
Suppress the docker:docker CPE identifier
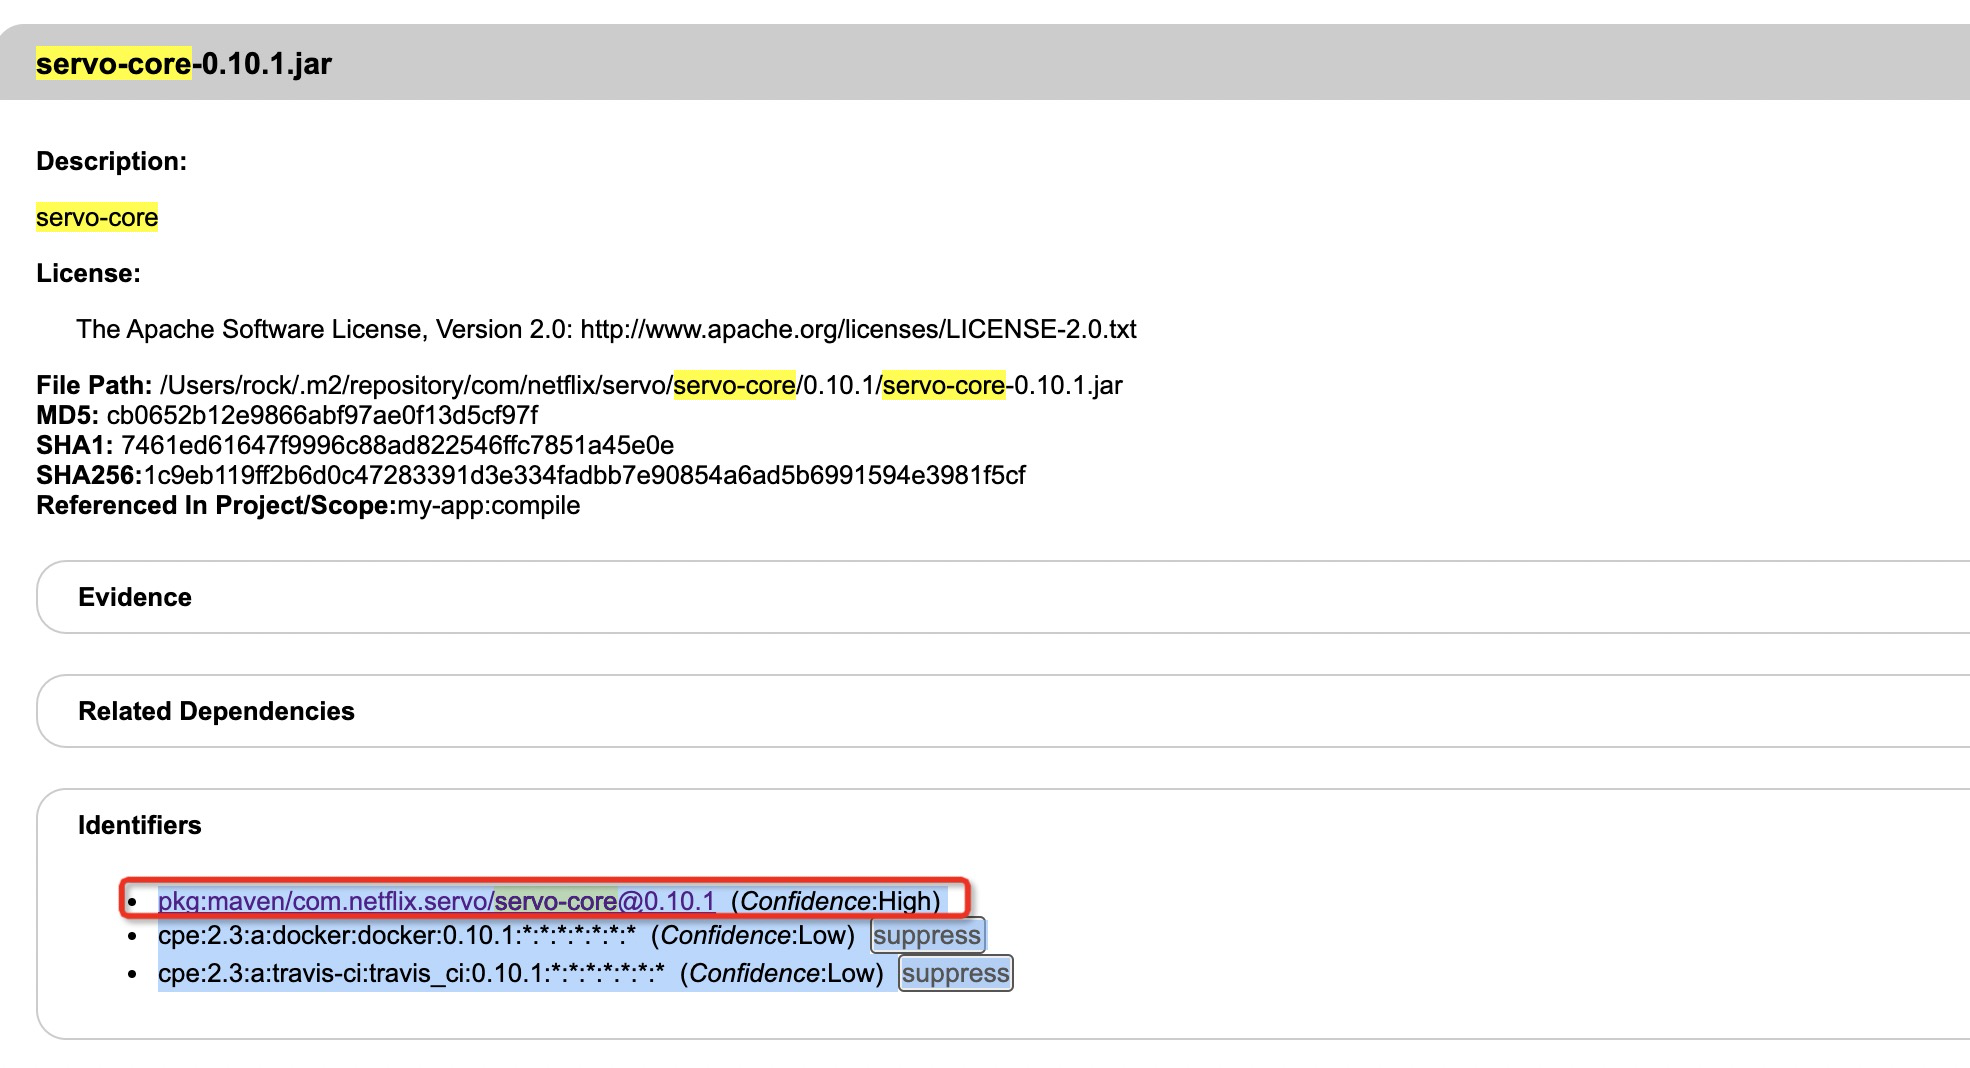[927, 935]
